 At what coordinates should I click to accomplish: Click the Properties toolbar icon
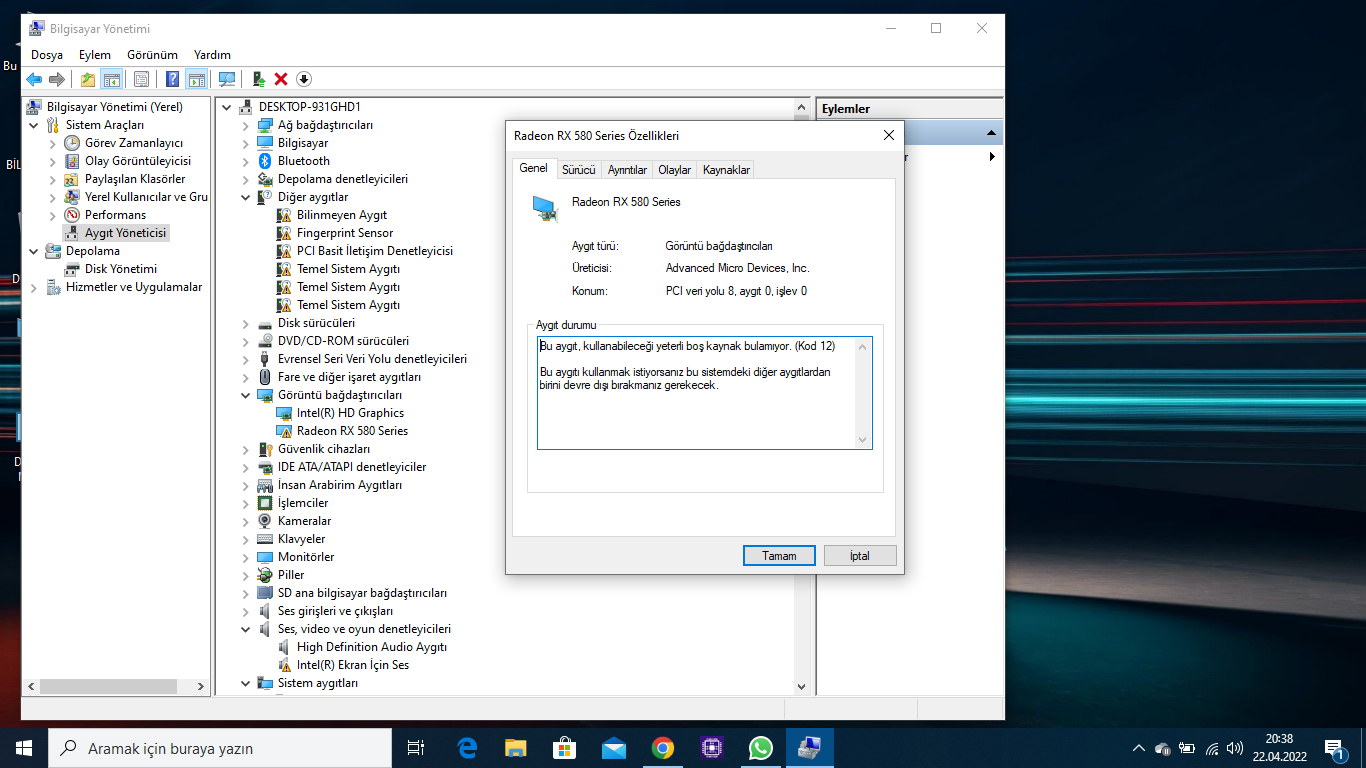pos(141,79)
